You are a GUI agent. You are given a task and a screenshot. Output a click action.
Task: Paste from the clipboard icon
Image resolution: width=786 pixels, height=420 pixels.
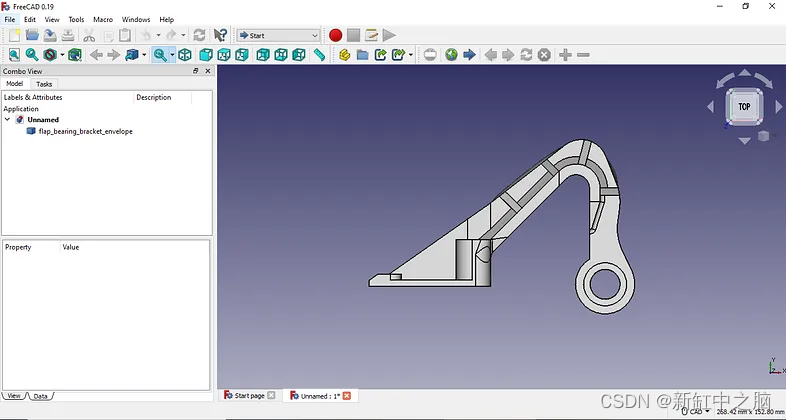point(125,35)
